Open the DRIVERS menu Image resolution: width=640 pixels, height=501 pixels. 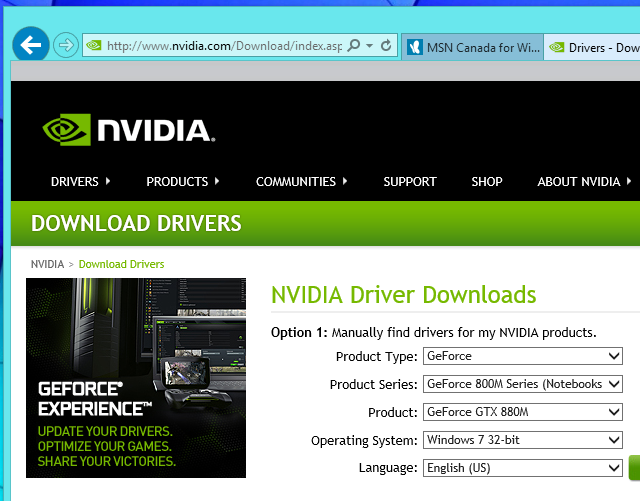[80, 181]
